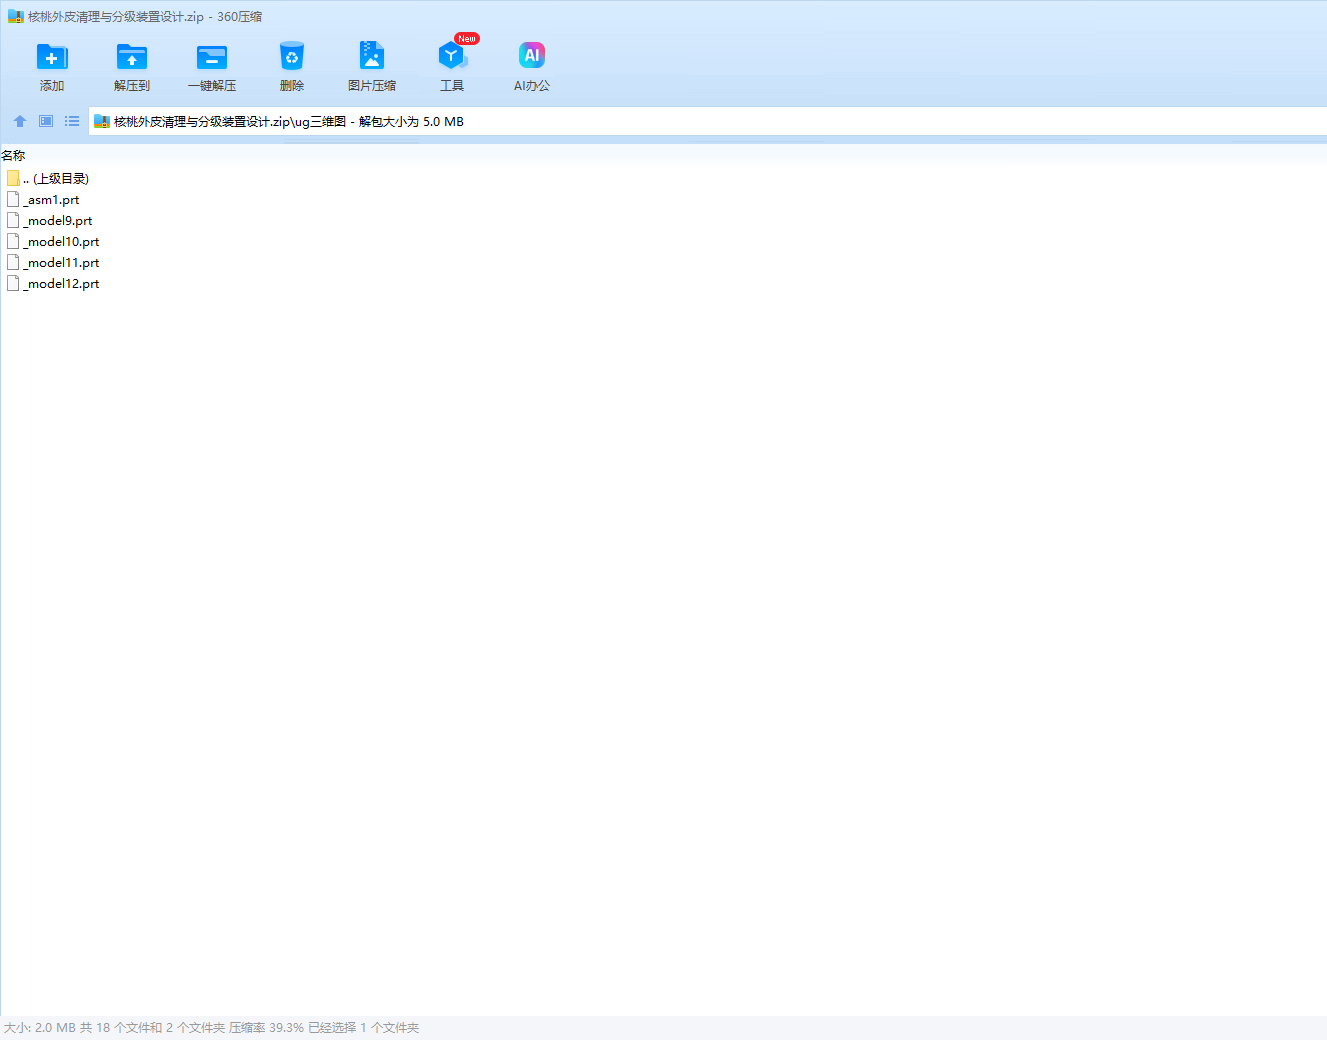Switch to icon view mode button
Image resolution: width=1327 pixels, height=1040 pixels.
pyautogui.click(x=46, y=121)
